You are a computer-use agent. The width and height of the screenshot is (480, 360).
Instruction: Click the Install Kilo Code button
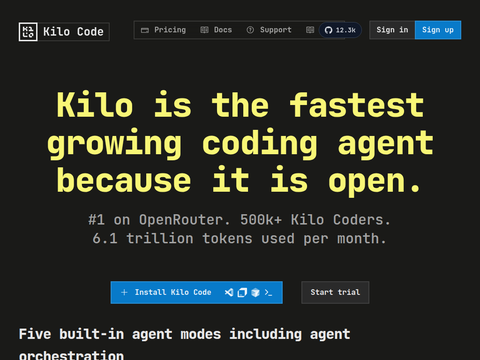click(x=197, y=292)
